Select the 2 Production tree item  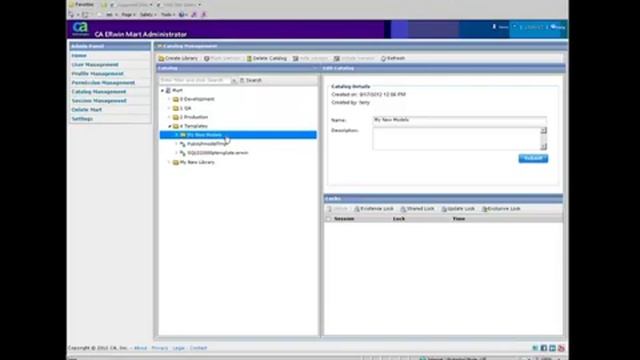[194, 117]
